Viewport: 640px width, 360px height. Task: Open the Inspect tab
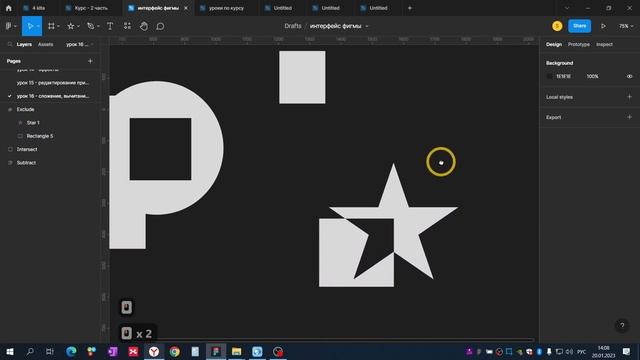[604, 44]
